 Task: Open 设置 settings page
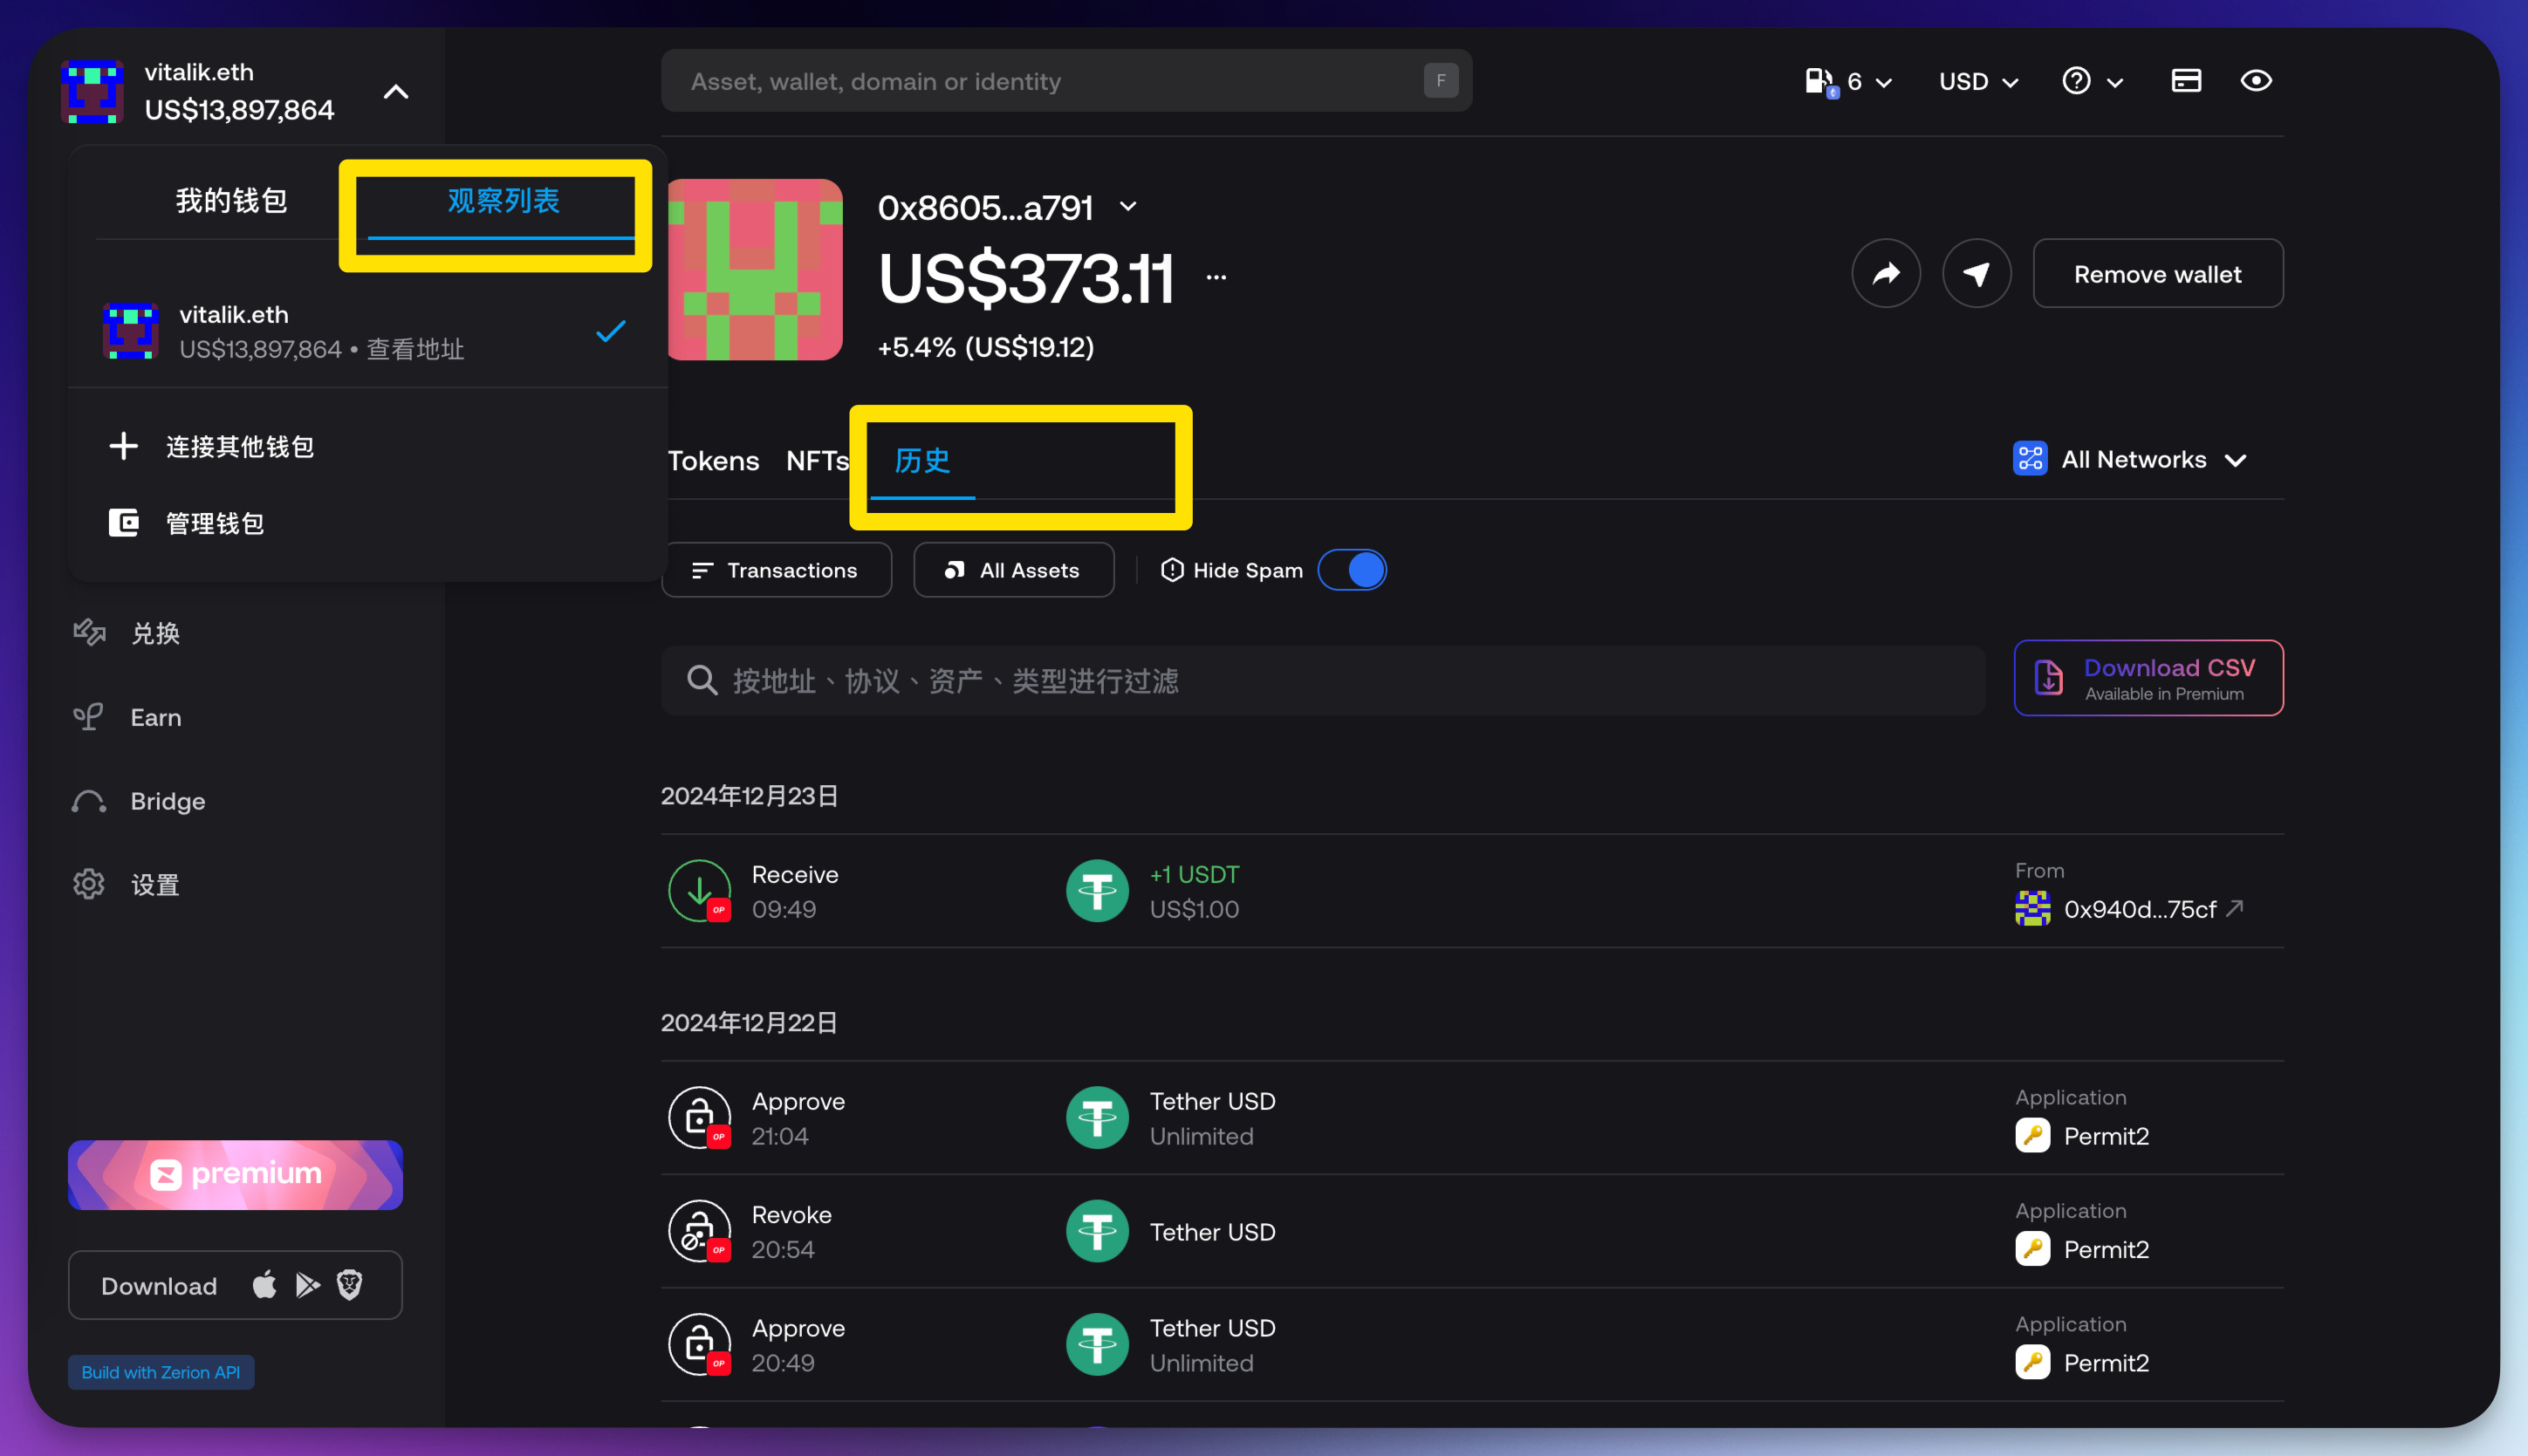(155, 885)
